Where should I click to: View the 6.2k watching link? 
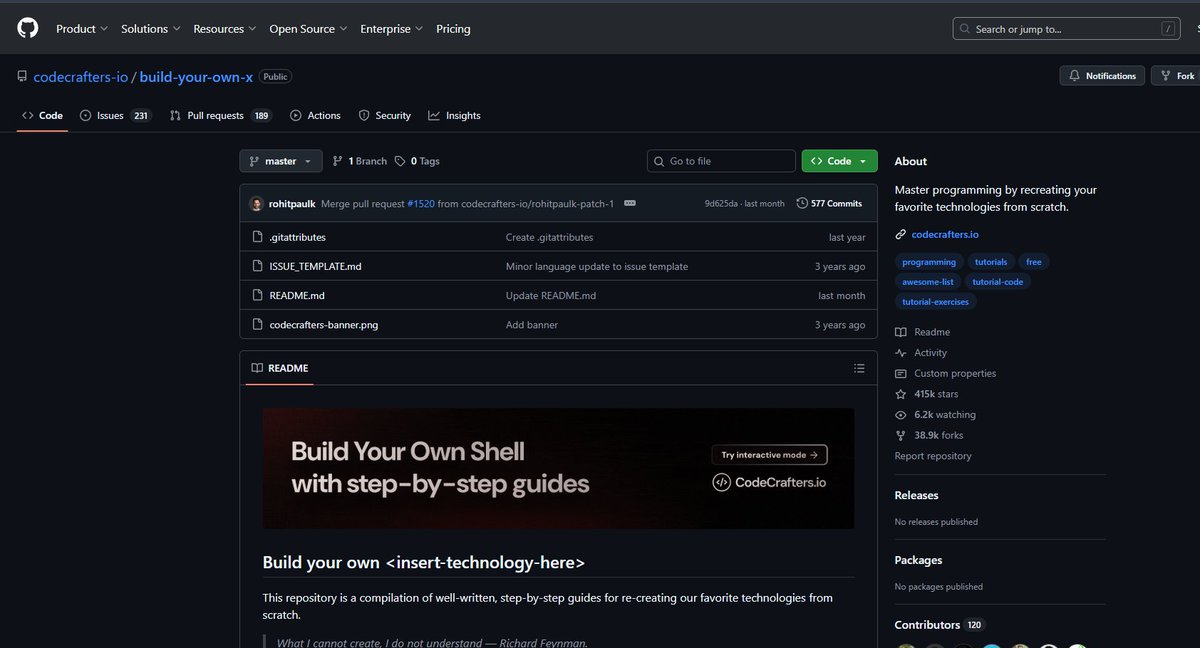(936, 415)
